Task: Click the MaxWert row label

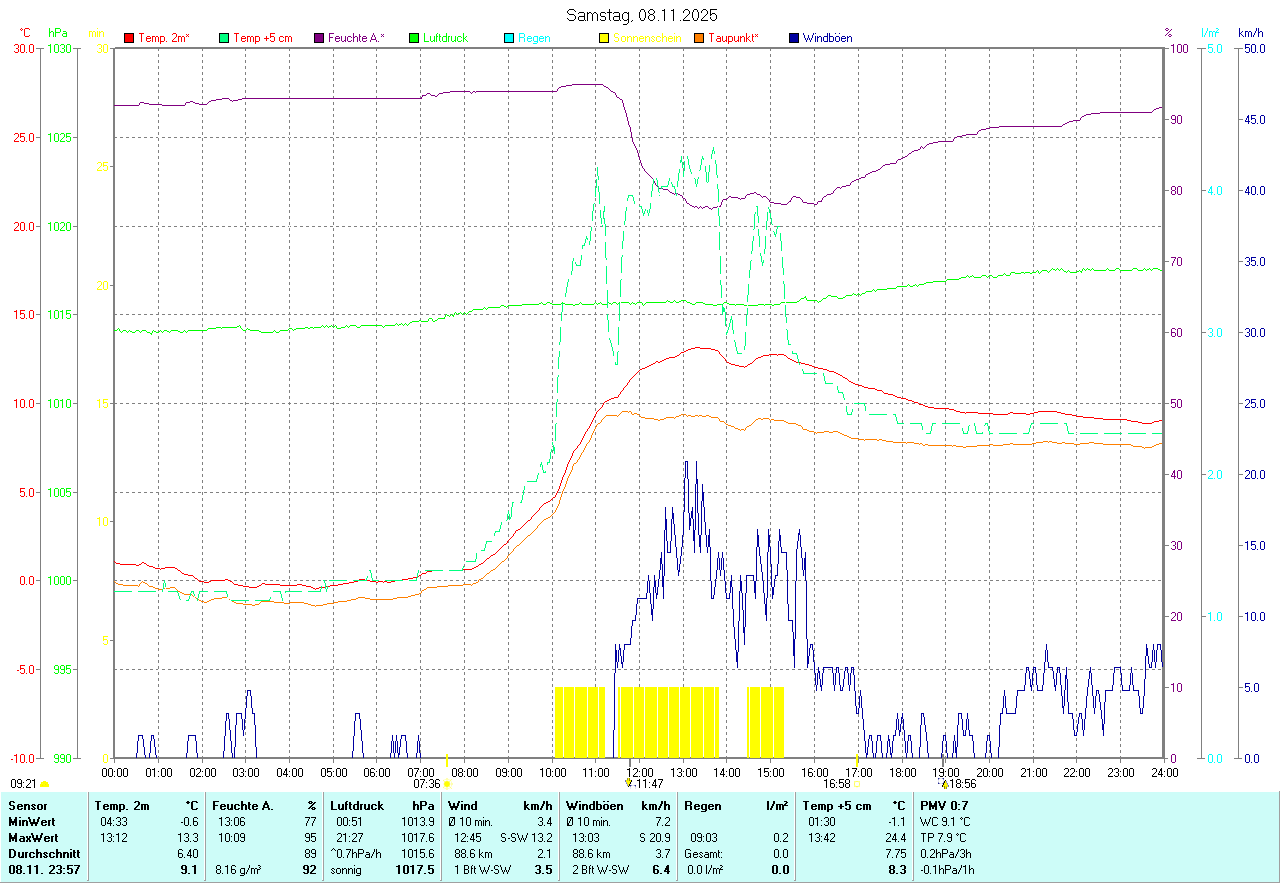Action: coord(33,837)
